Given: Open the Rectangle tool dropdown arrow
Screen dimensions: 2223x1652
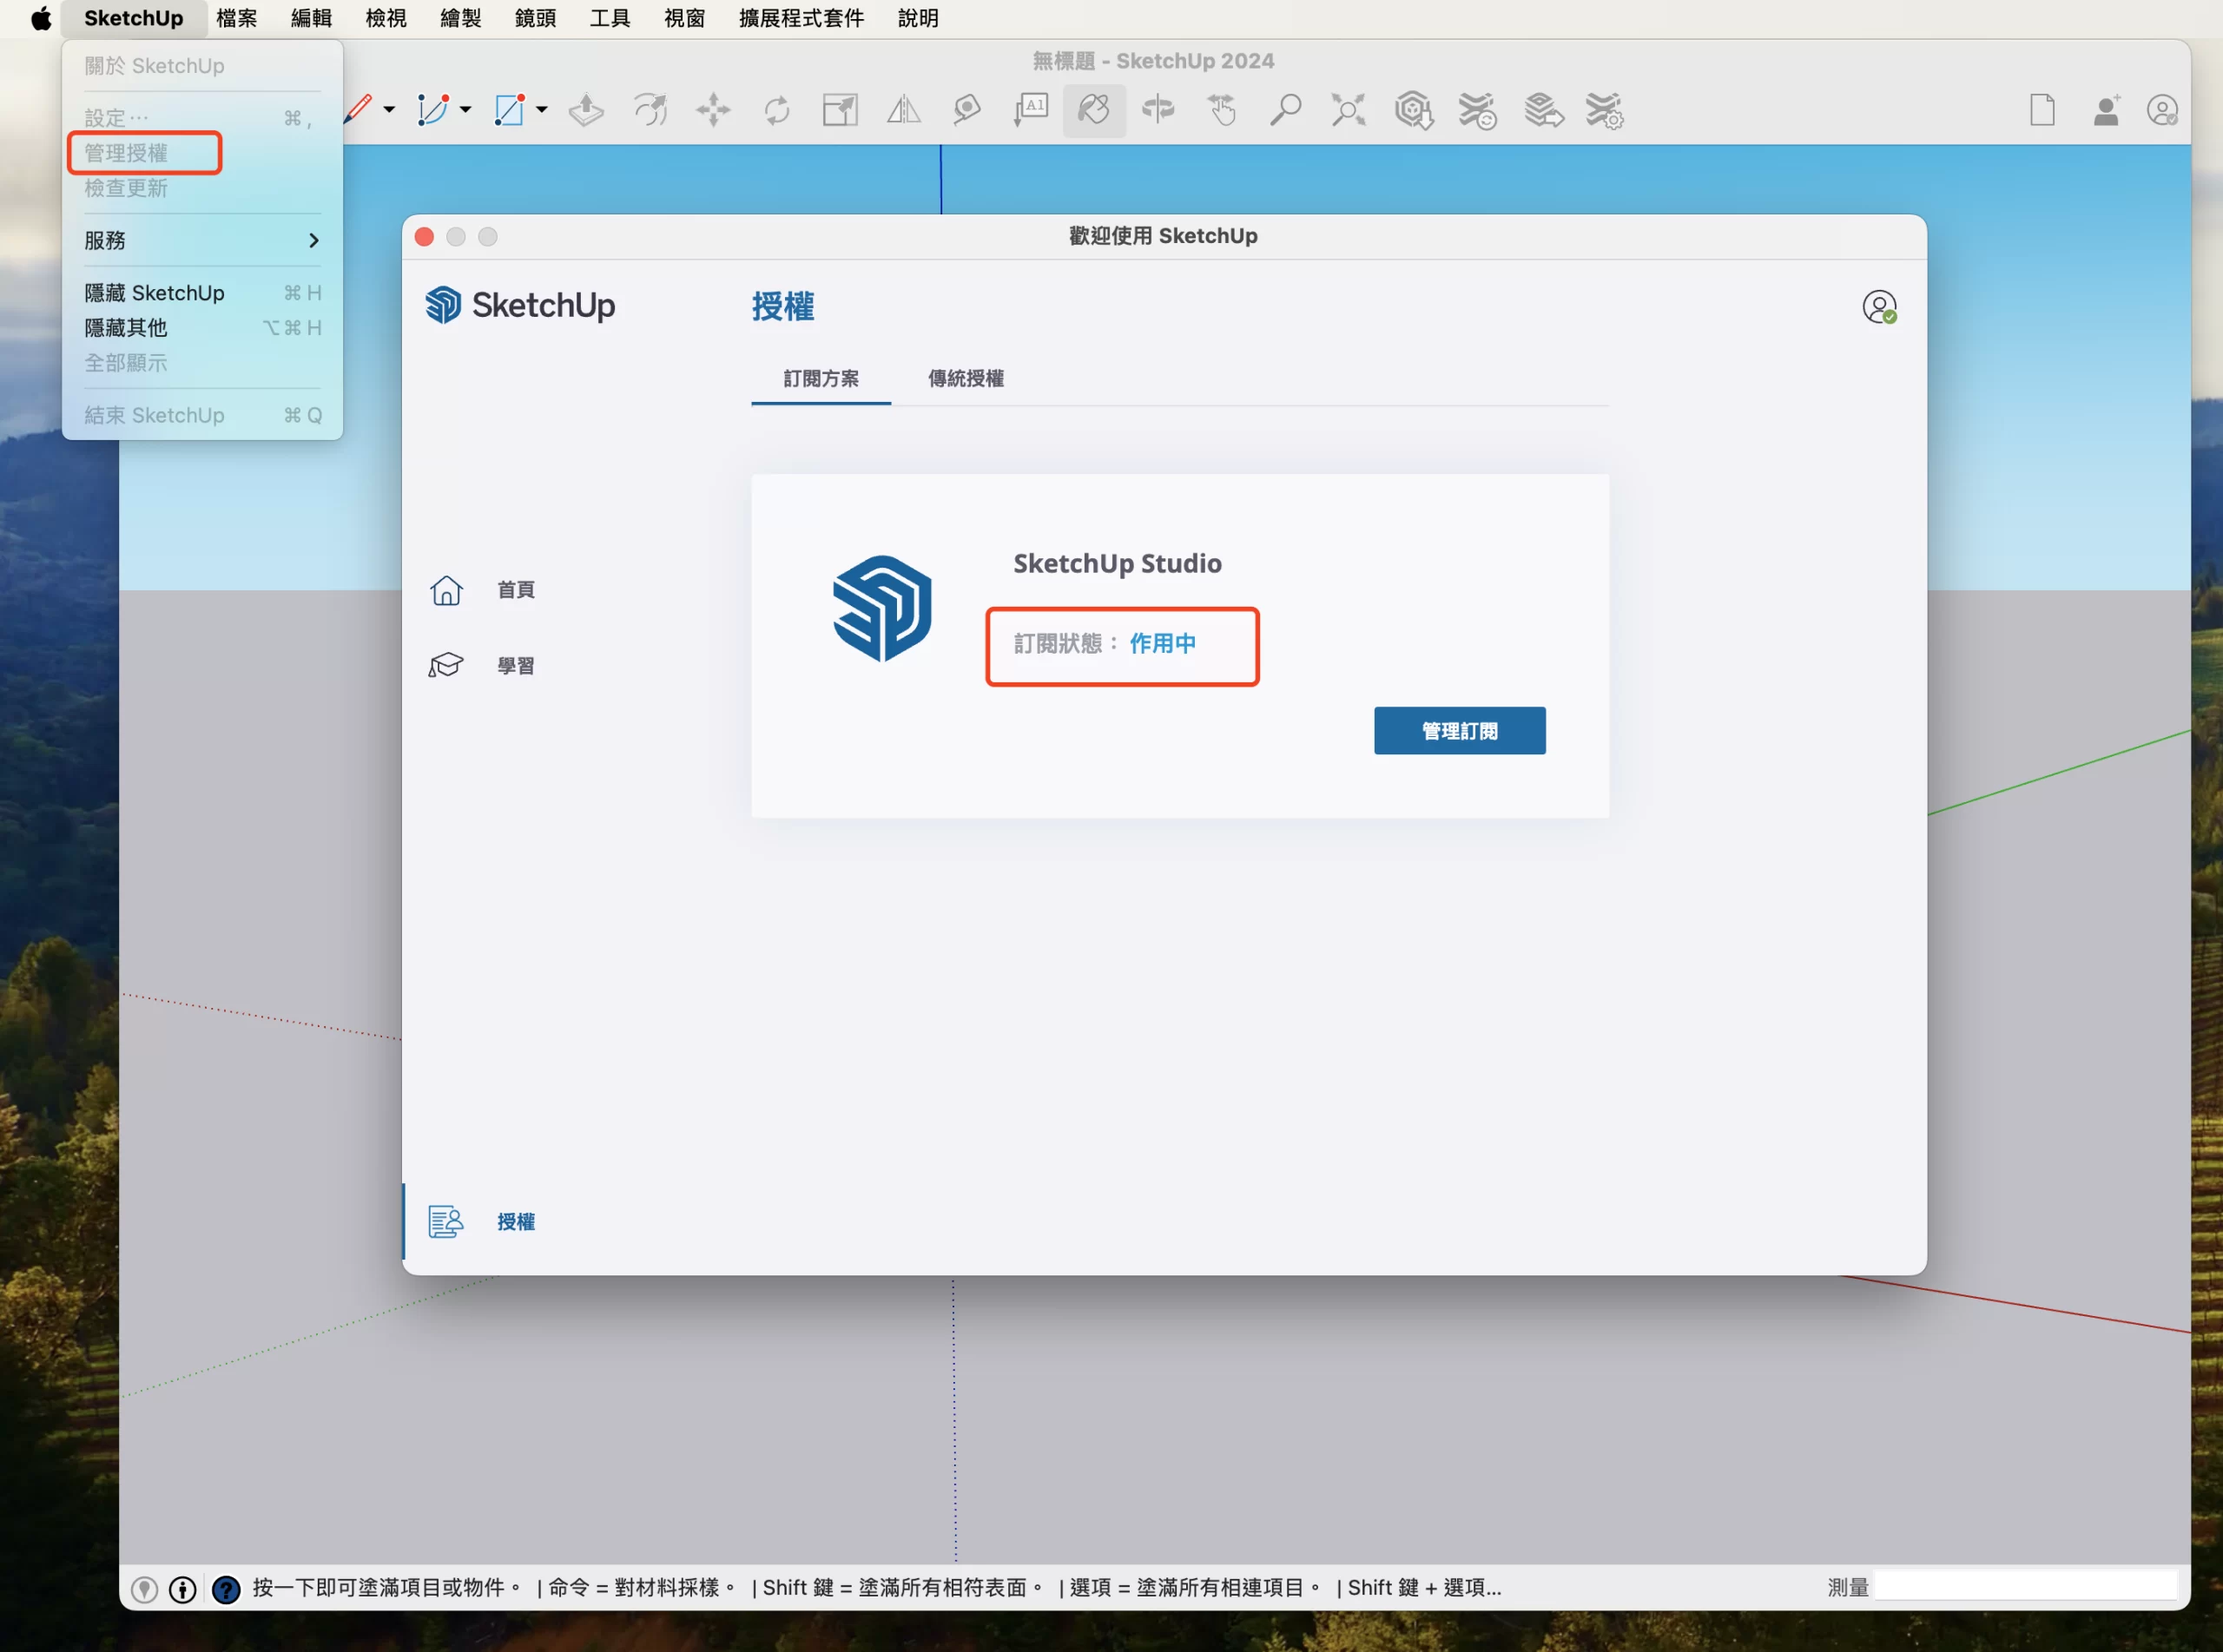Looking at the screenshot, I should 542,110.
